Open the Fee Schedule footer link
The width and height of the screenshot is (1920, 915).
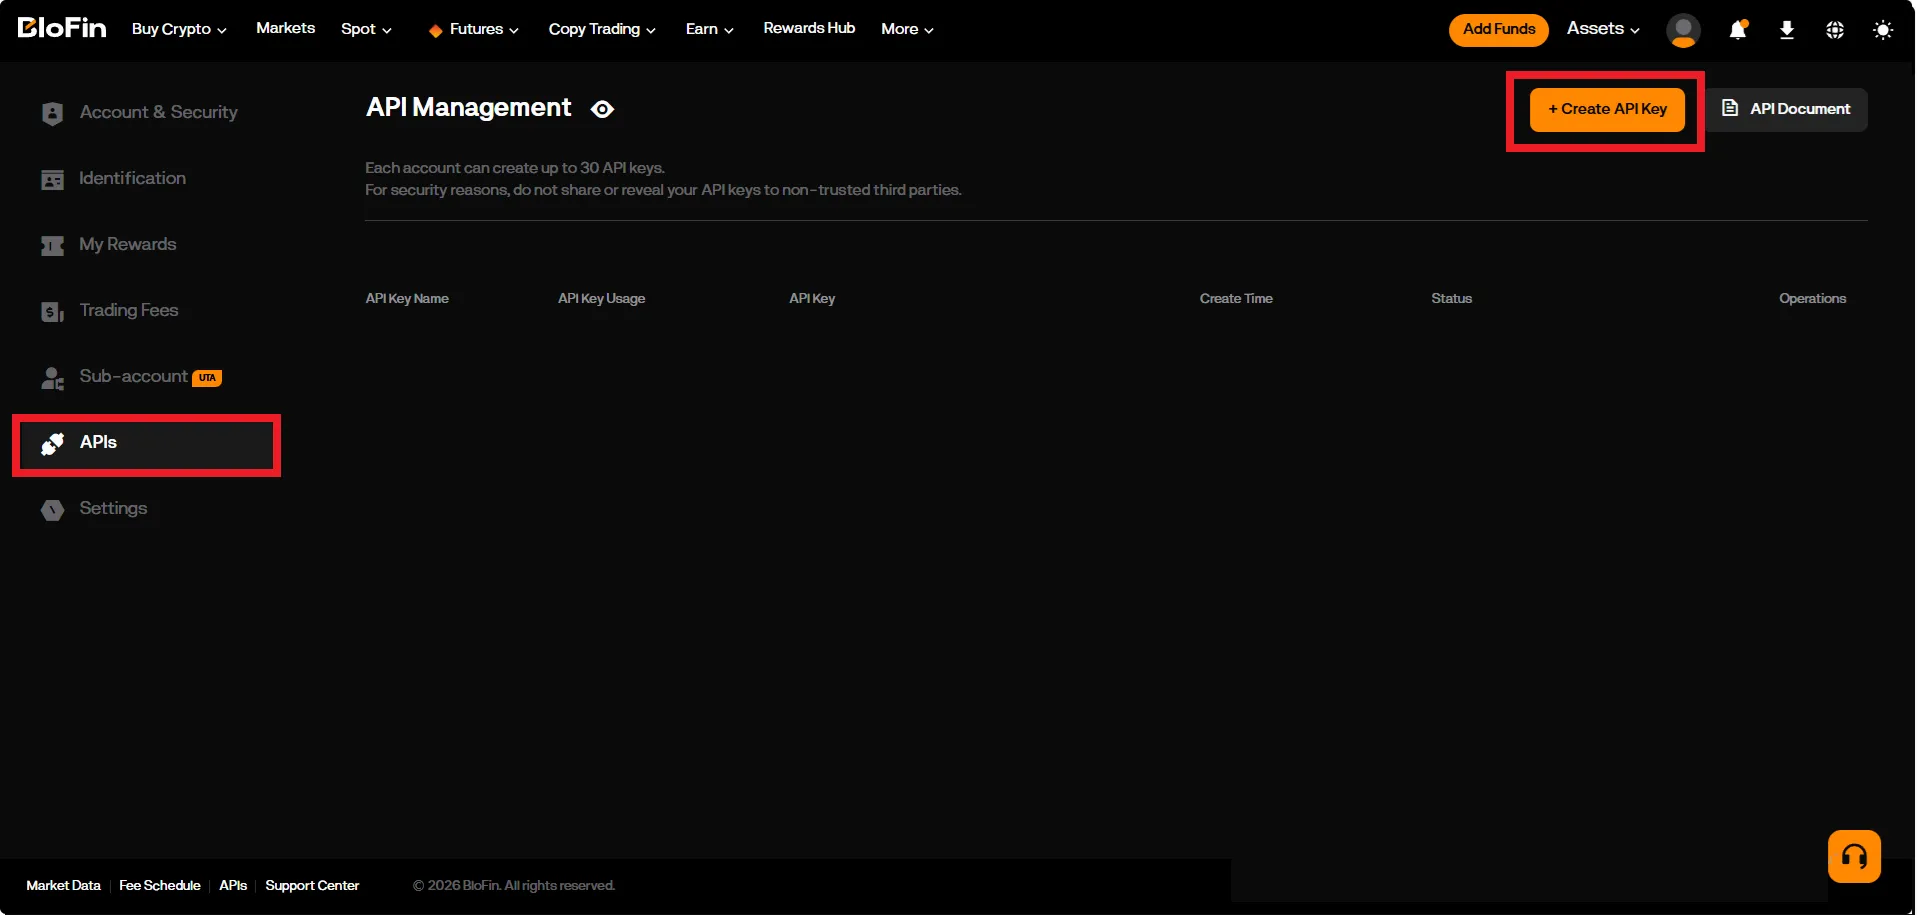[x=159, y=885]
